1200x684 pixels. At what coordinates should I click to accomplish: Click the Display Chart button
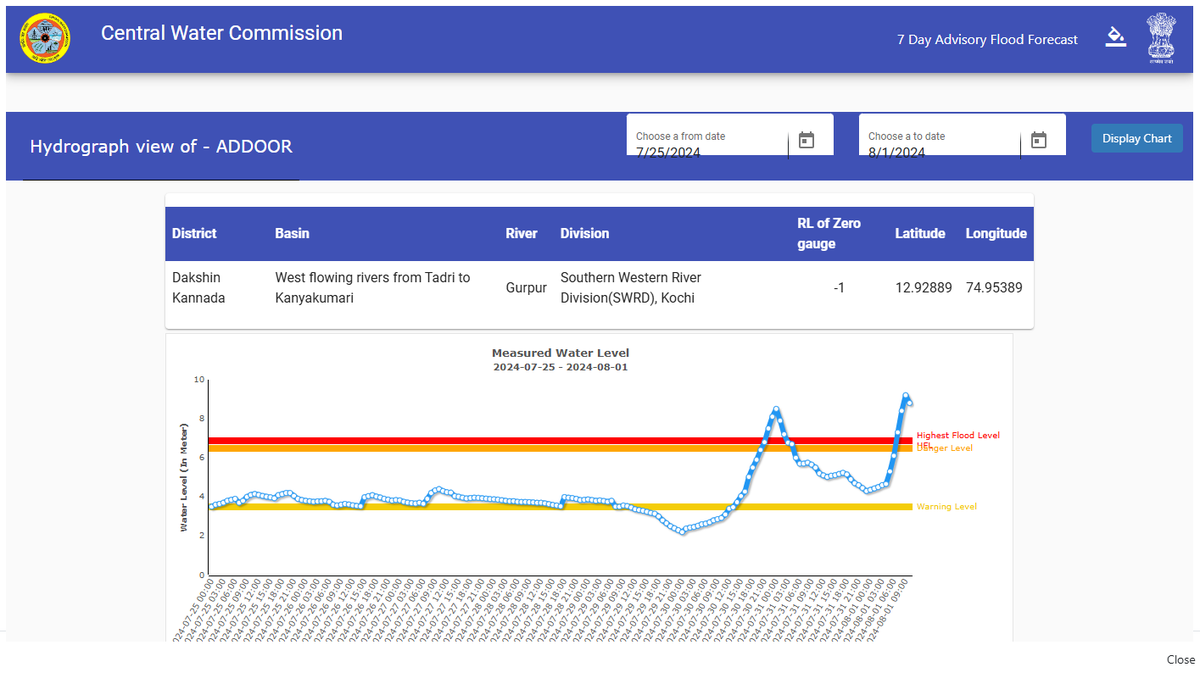pyautogui.click(x=1137, y=138)
